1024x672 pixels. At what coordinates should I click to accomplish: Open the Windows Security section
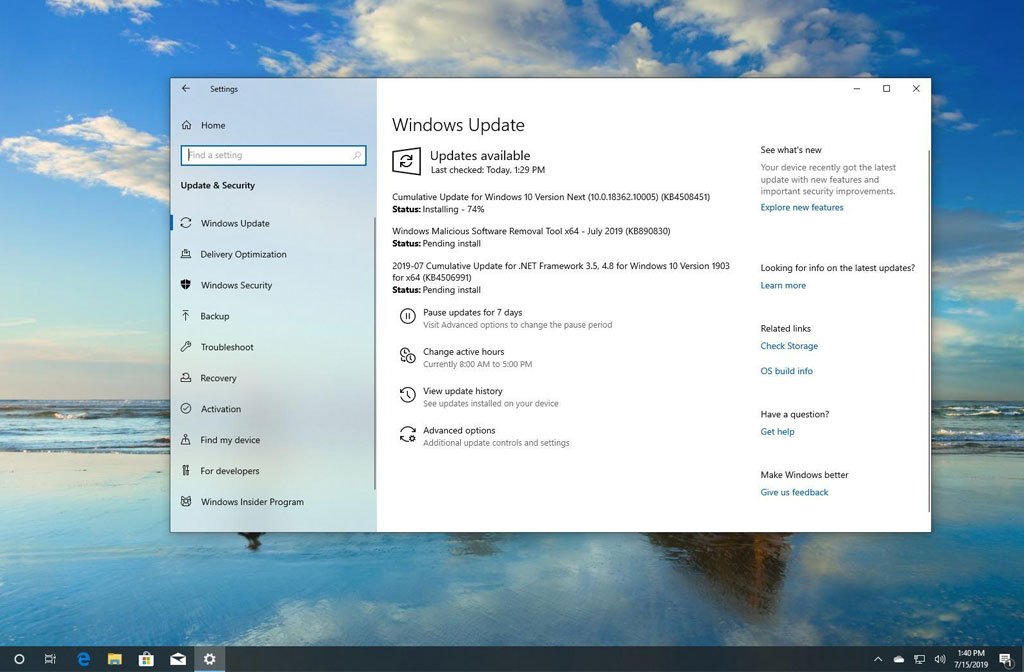236,285
